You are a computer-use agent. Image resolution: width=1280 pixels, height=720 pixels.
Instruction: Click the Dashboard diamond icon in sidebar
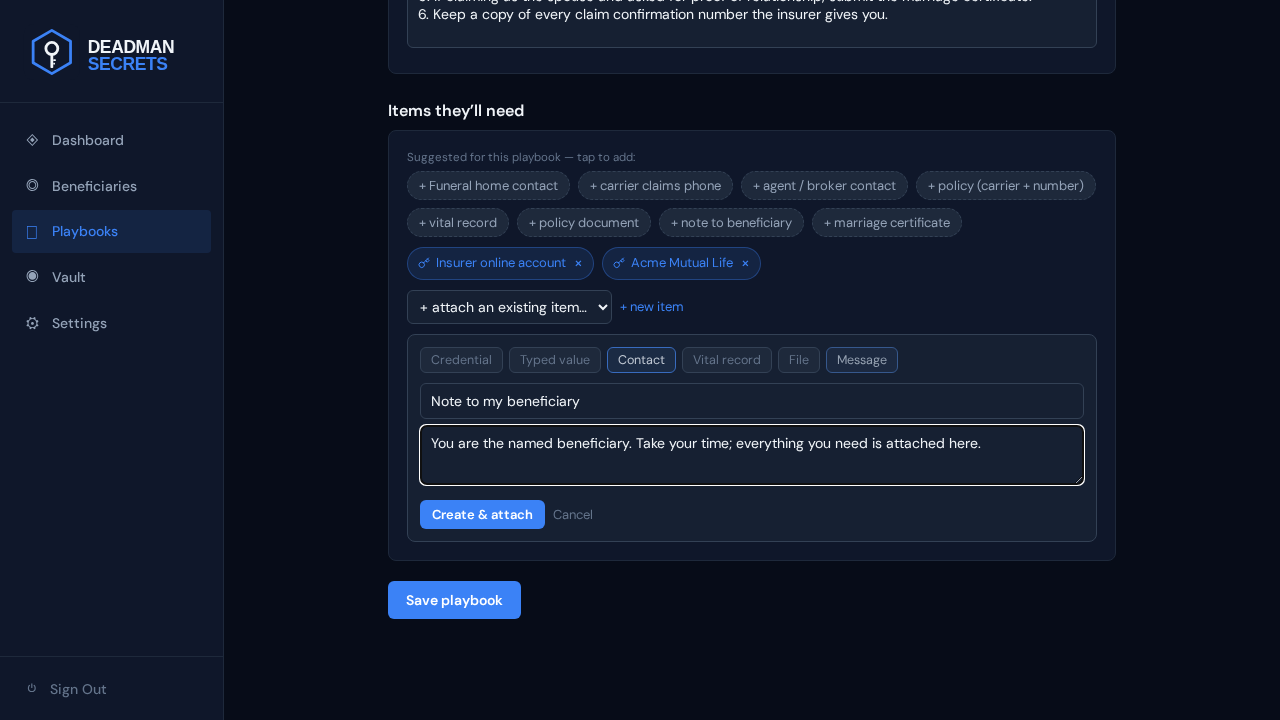coord(32,140)
